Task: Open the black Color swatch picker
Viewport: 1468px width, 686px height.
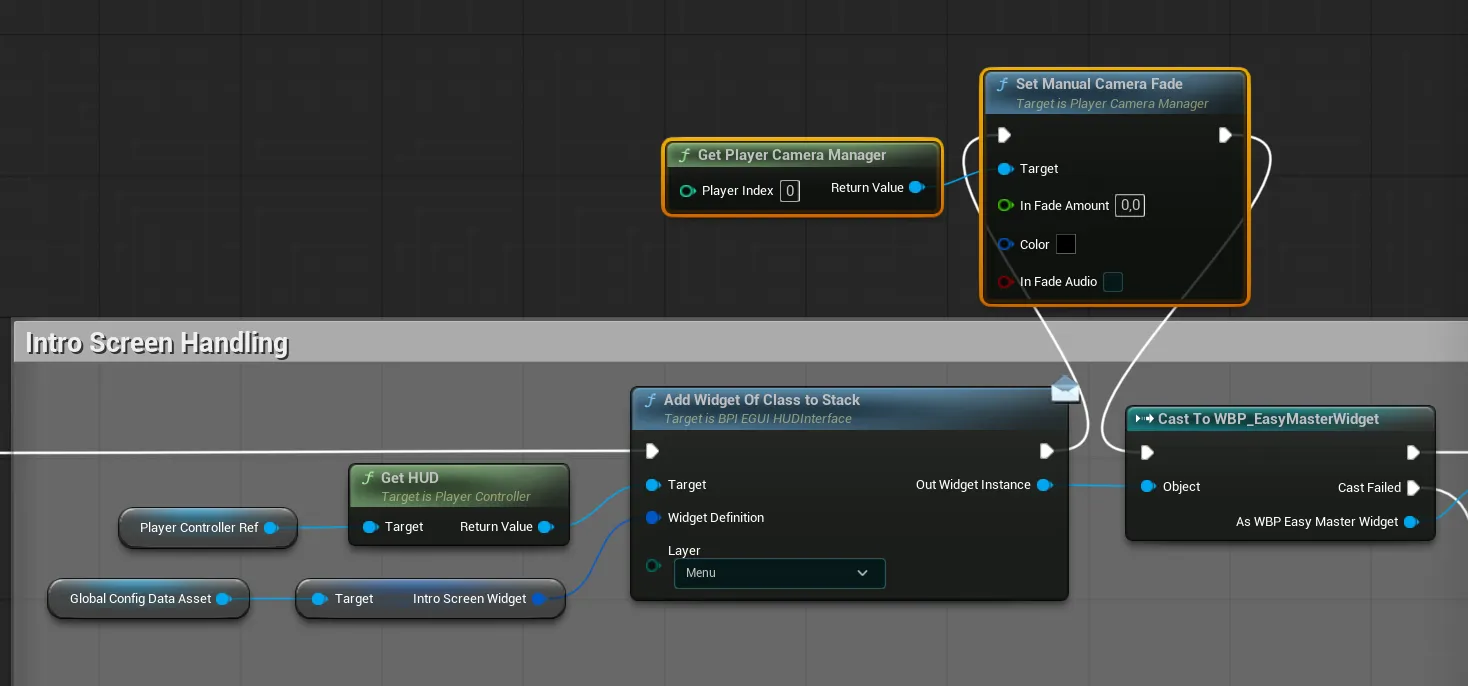Action: (1066, 244)
